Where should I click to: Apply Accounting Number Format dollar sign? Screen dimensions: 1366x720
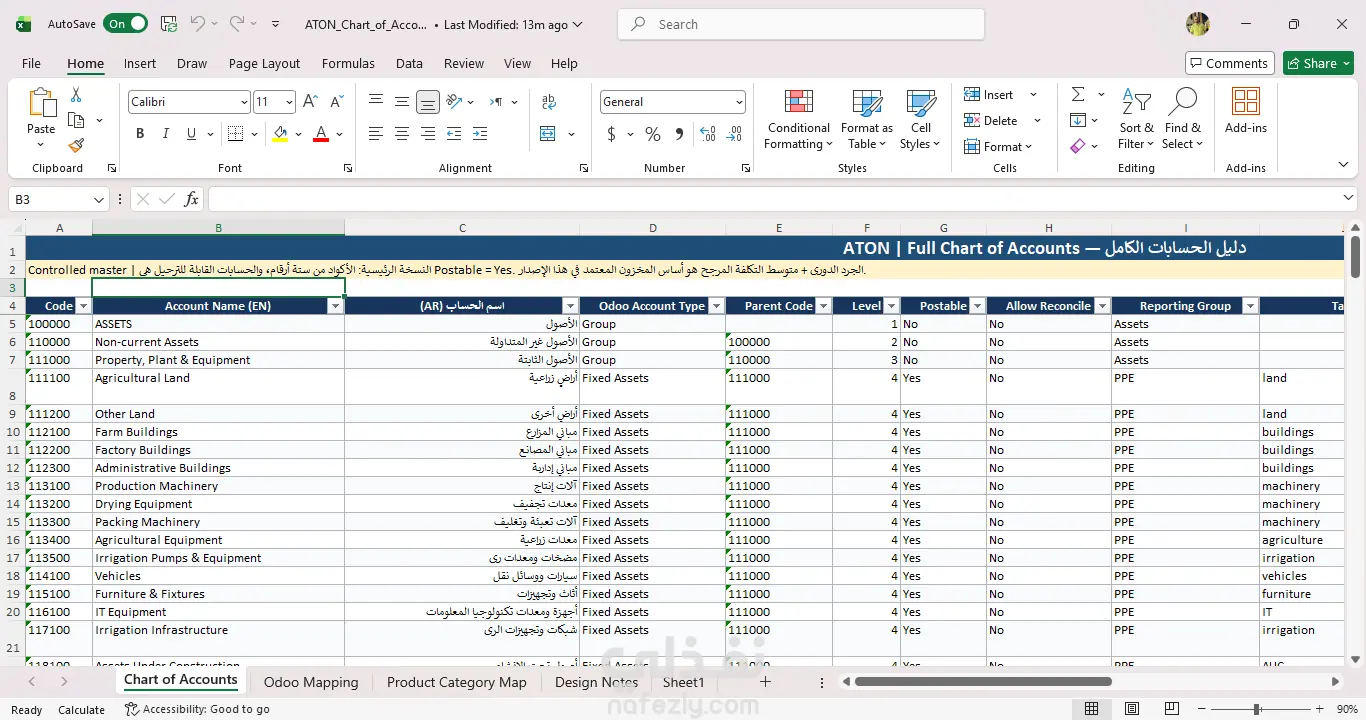(x=612, y=134)
